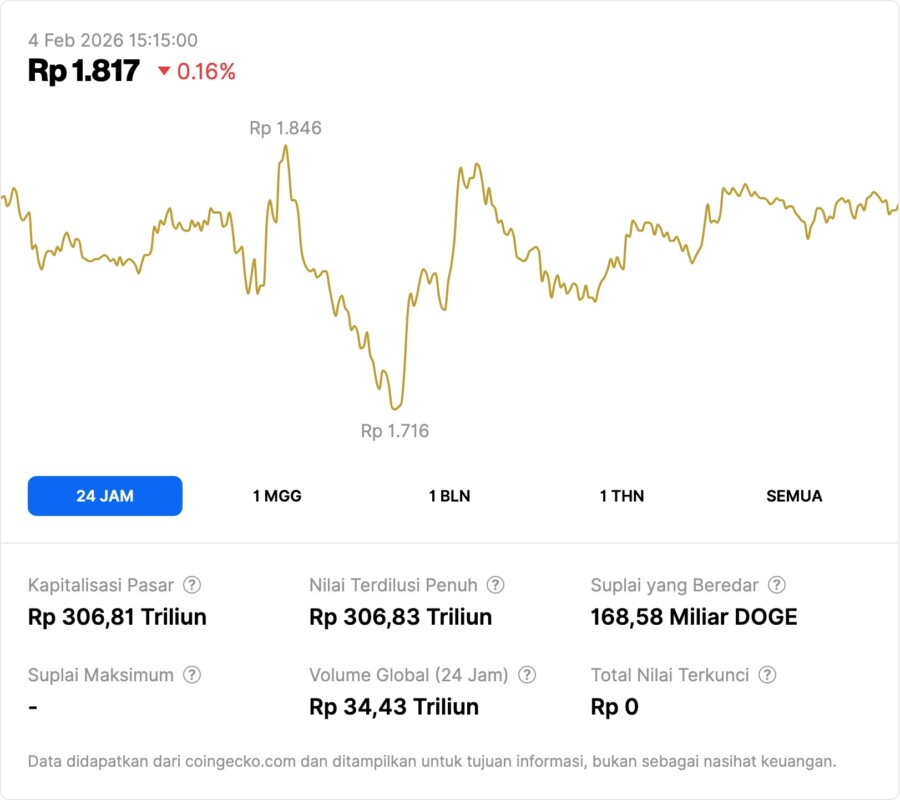The width and height of the screenshot is (900, 800).
Task: Click help icon beside Kapitalisasi Pasar
Action: (x=192, y=585)
